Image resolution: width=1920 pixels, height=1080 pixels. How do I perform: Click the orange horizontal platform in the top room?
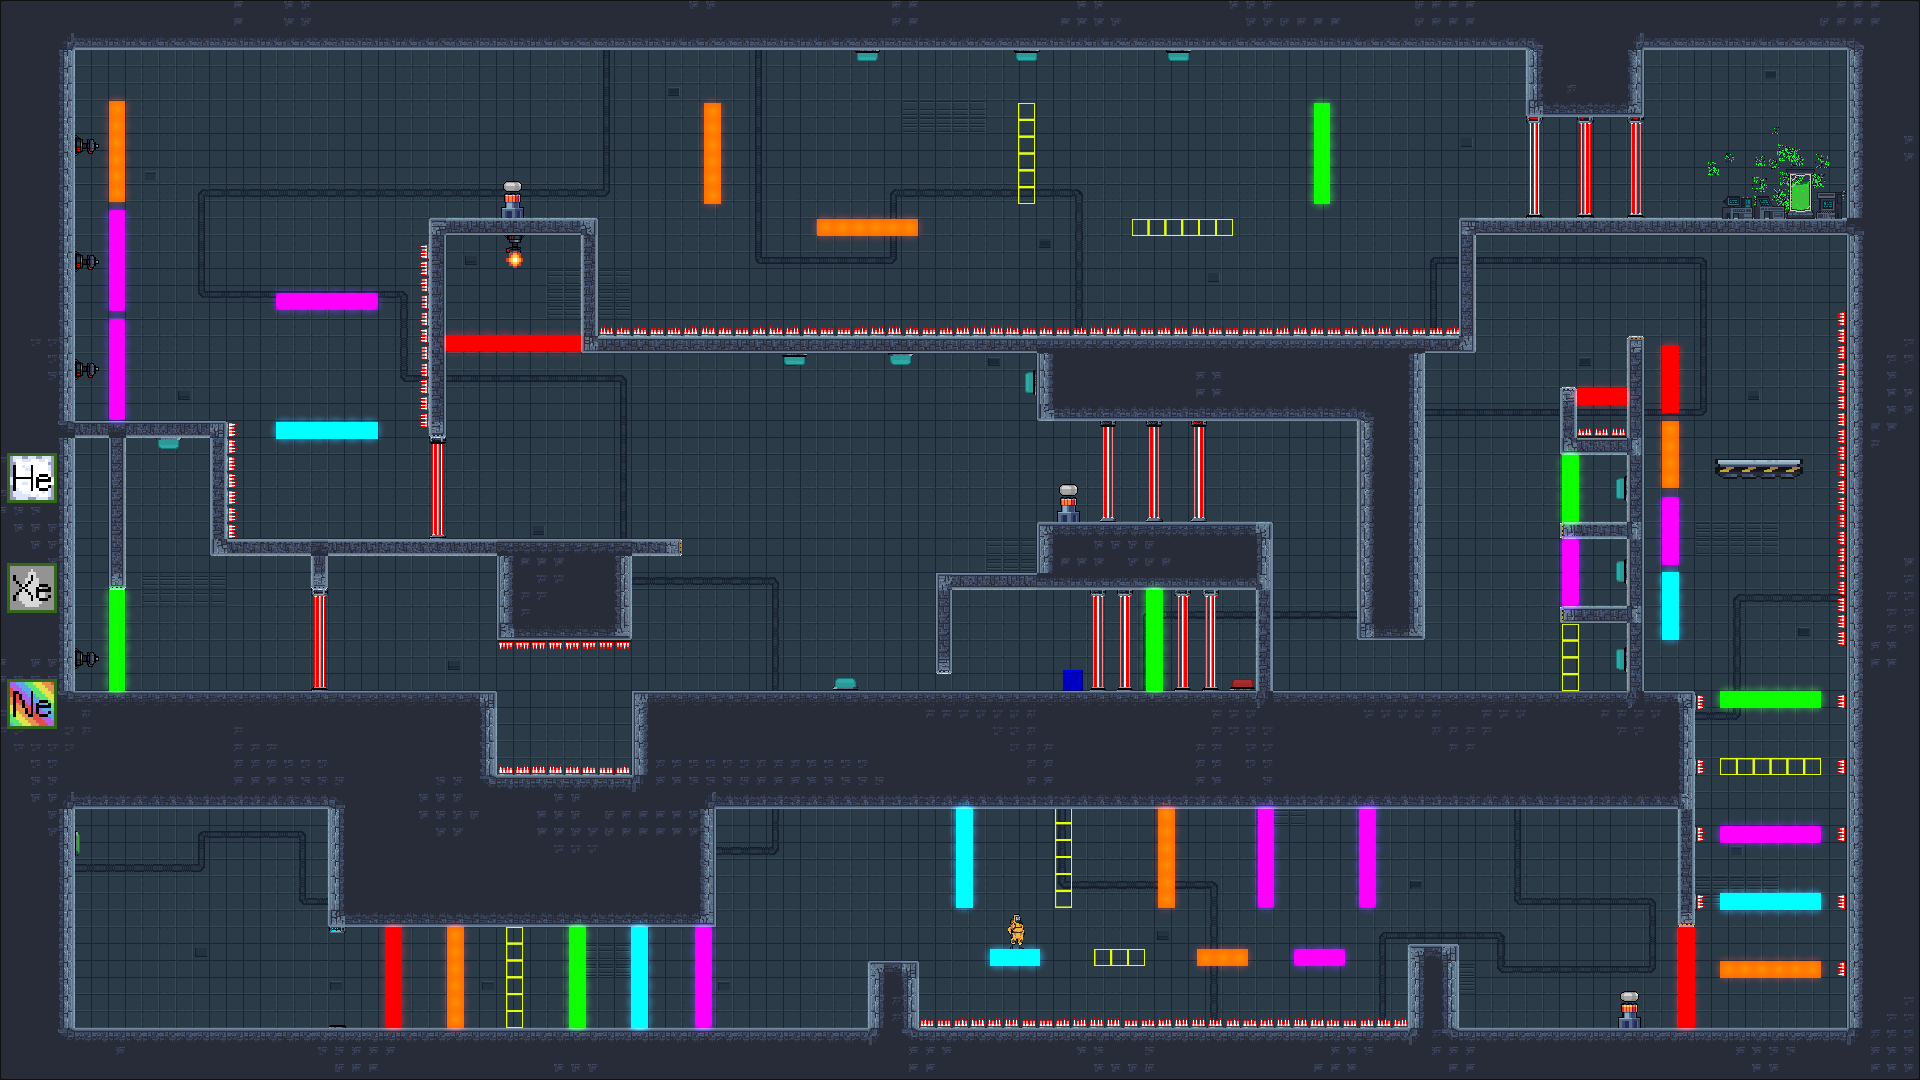pyautogui.click(x=867, y=227)
